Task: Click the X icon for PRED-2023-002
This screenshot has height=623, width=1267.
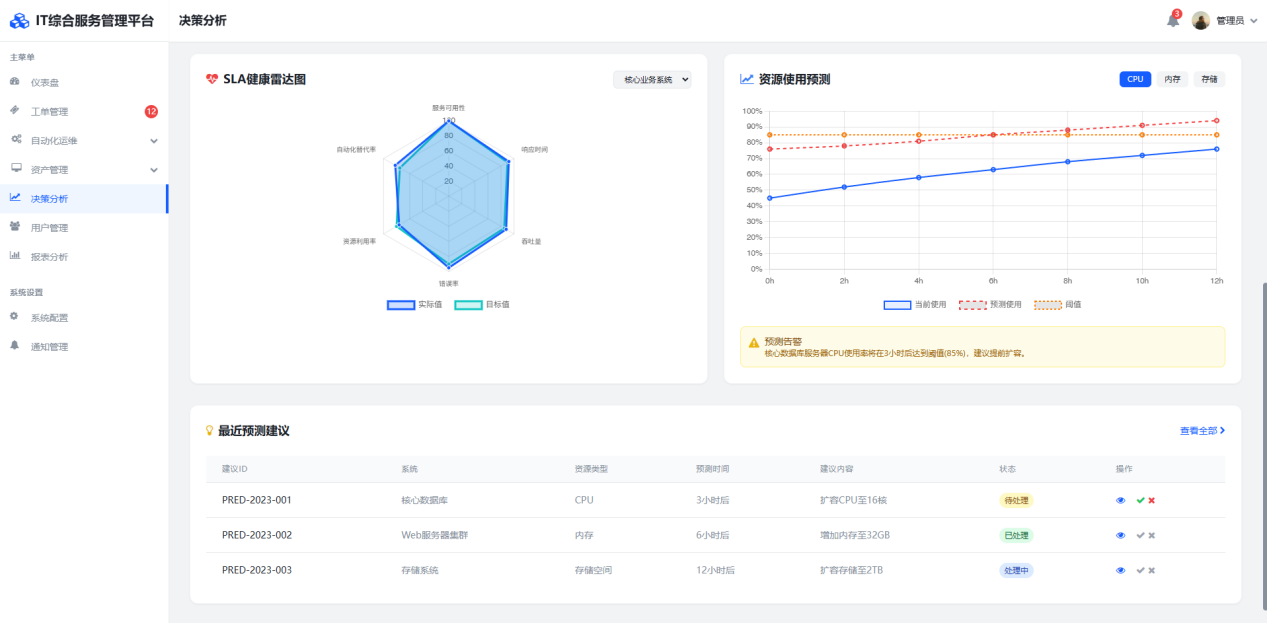Action: point(1152,535)
